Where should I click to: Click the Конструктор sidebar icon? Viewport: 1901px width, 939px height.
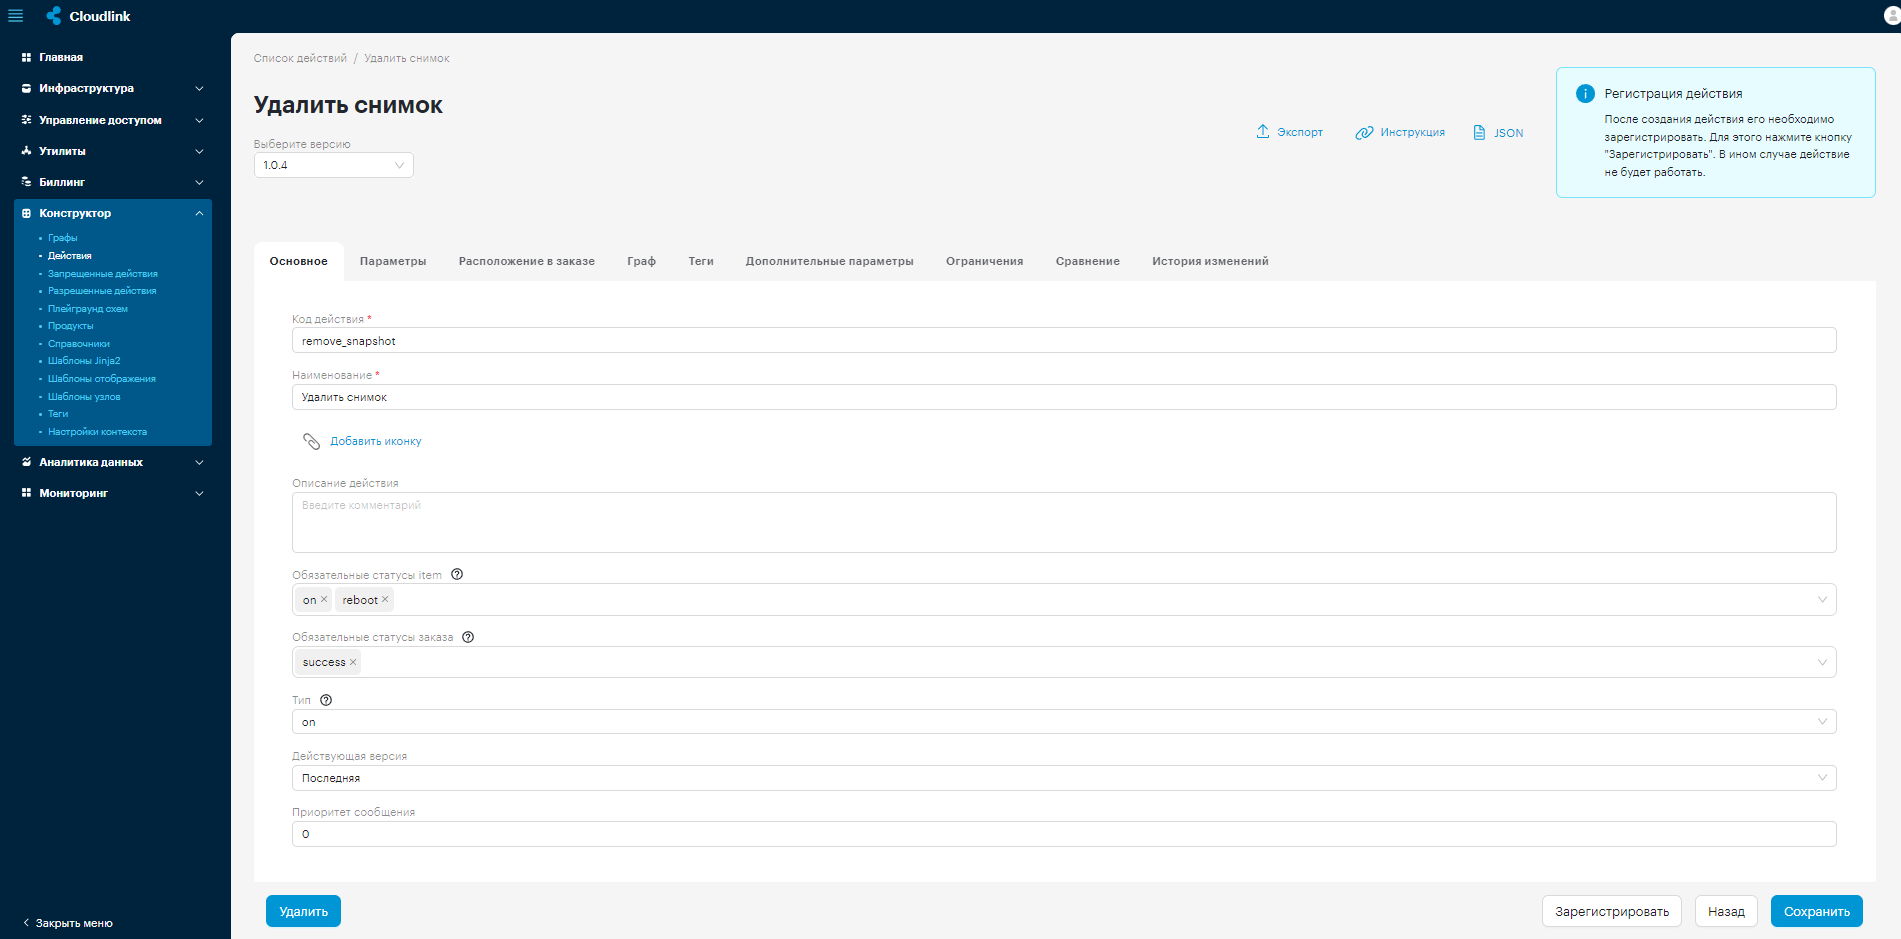(x=27, y=213)
